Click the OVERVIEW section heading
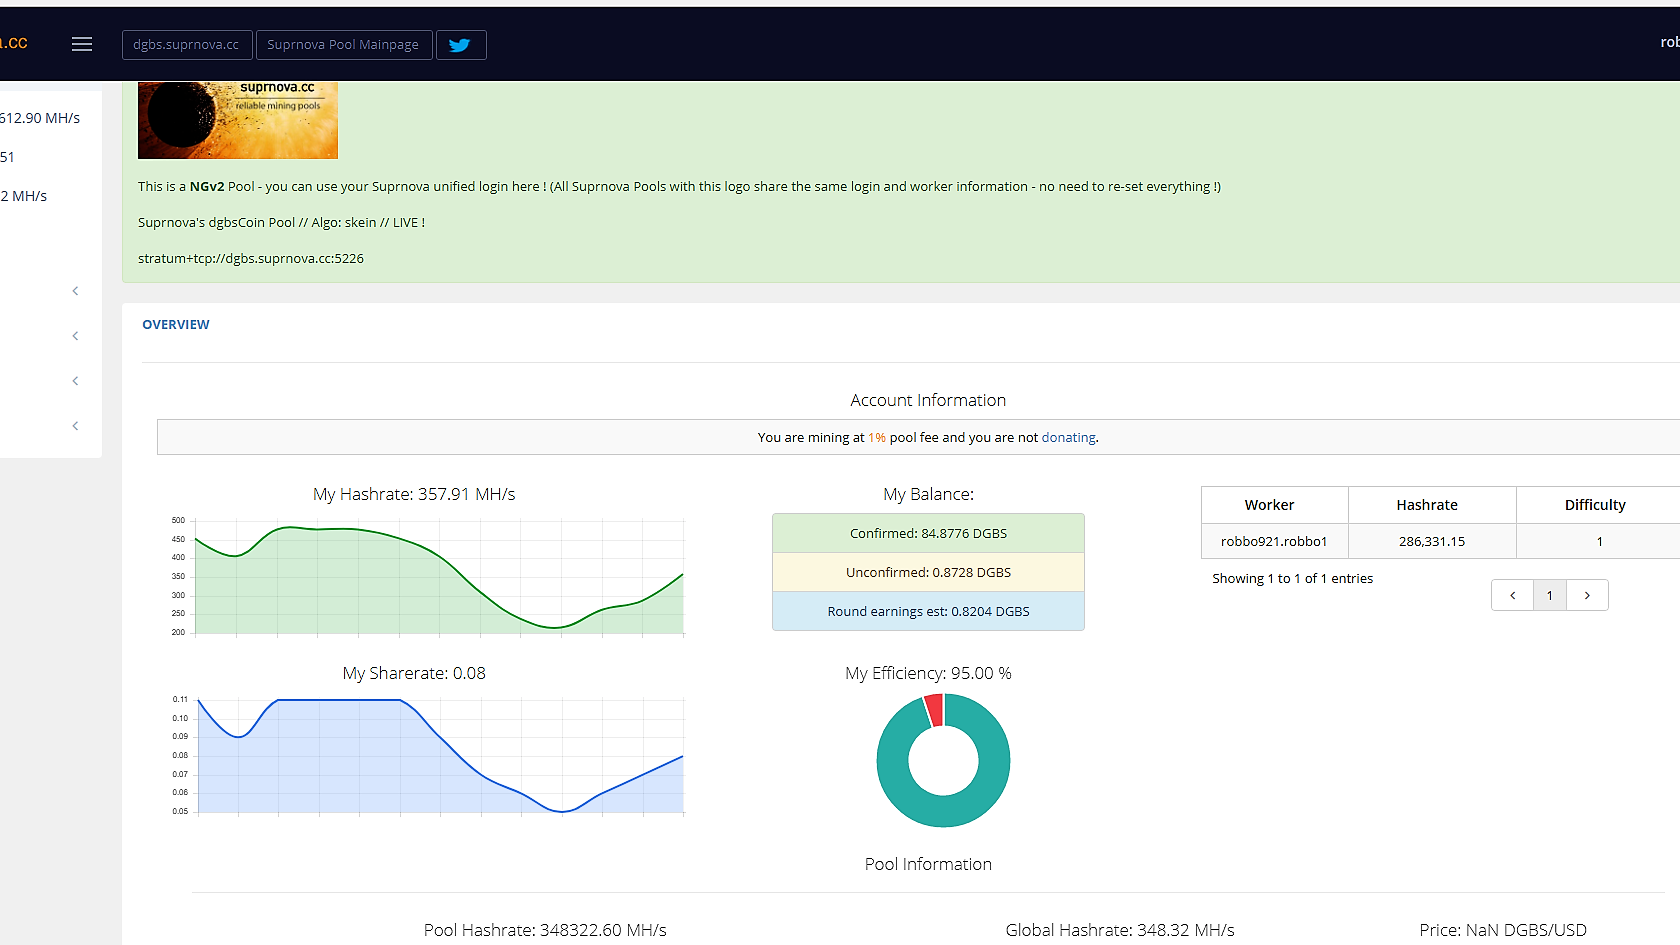This screenshot has height=945, width=1680. (176, 324)
